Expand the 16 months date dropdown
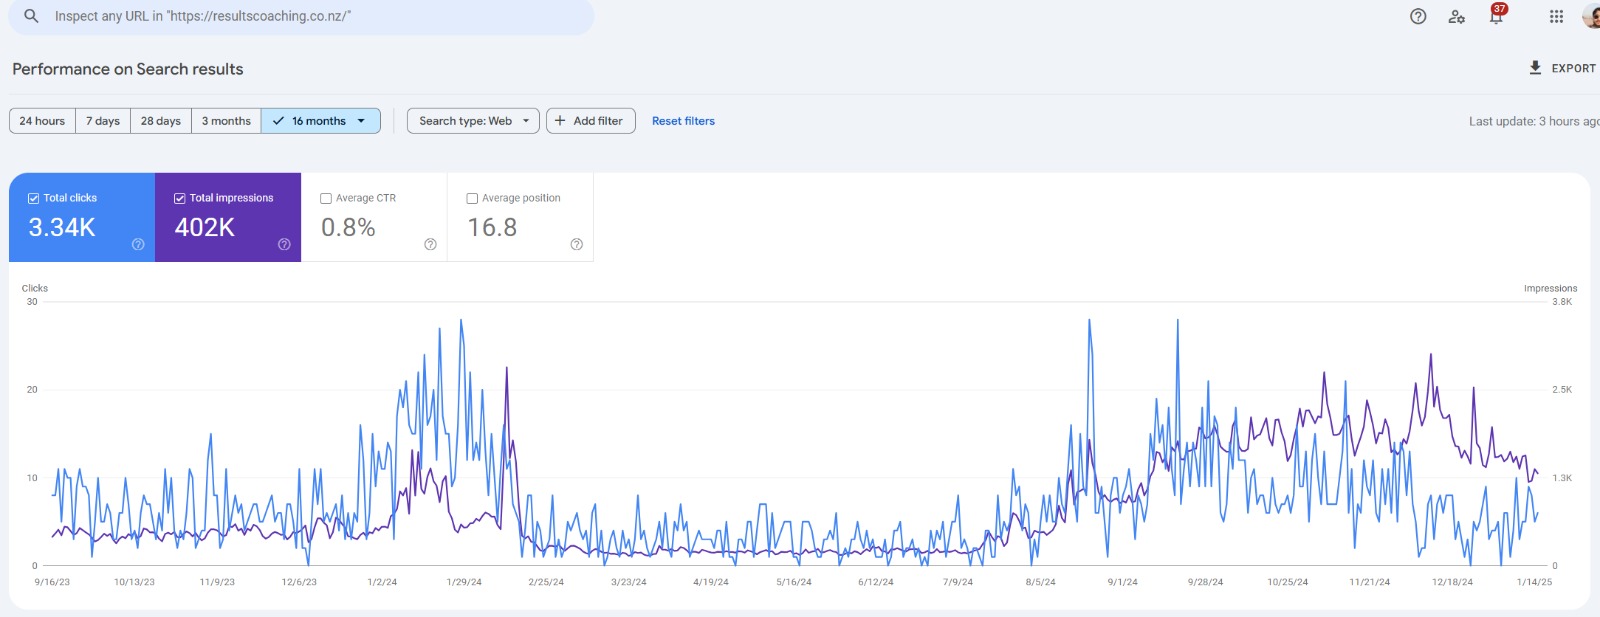The width and height of the screenshot is (1600, 617). click(x=320, y=121)
